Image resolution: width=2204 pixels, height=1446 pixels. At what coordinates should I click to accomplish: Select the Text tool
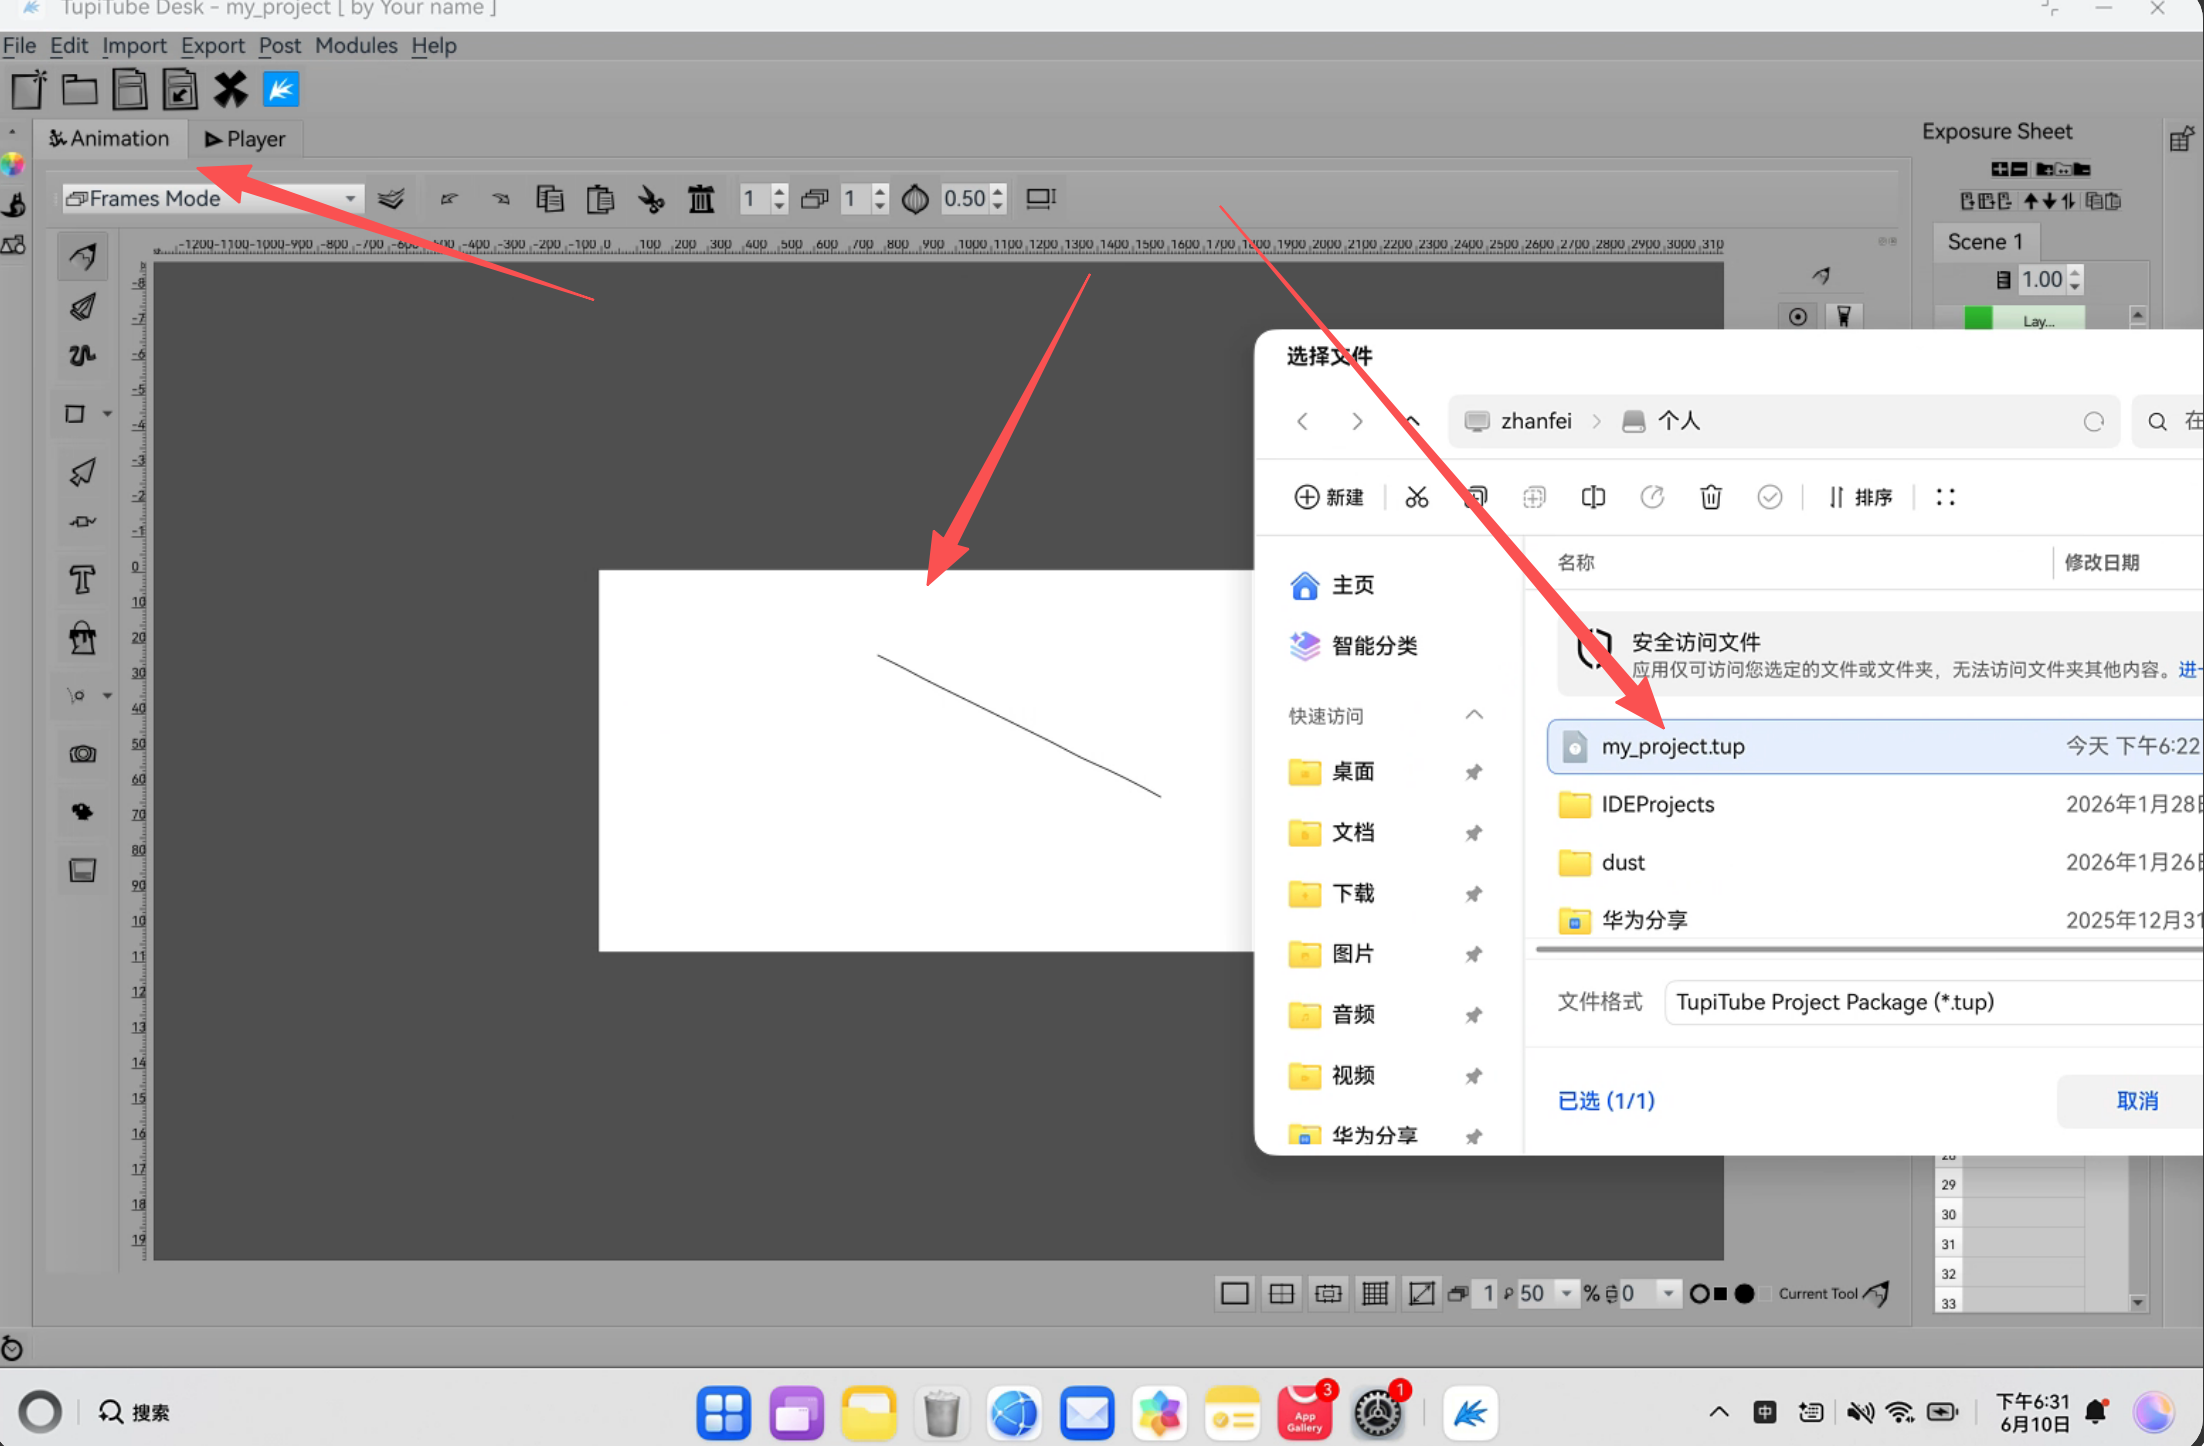[x=83, y=579]
